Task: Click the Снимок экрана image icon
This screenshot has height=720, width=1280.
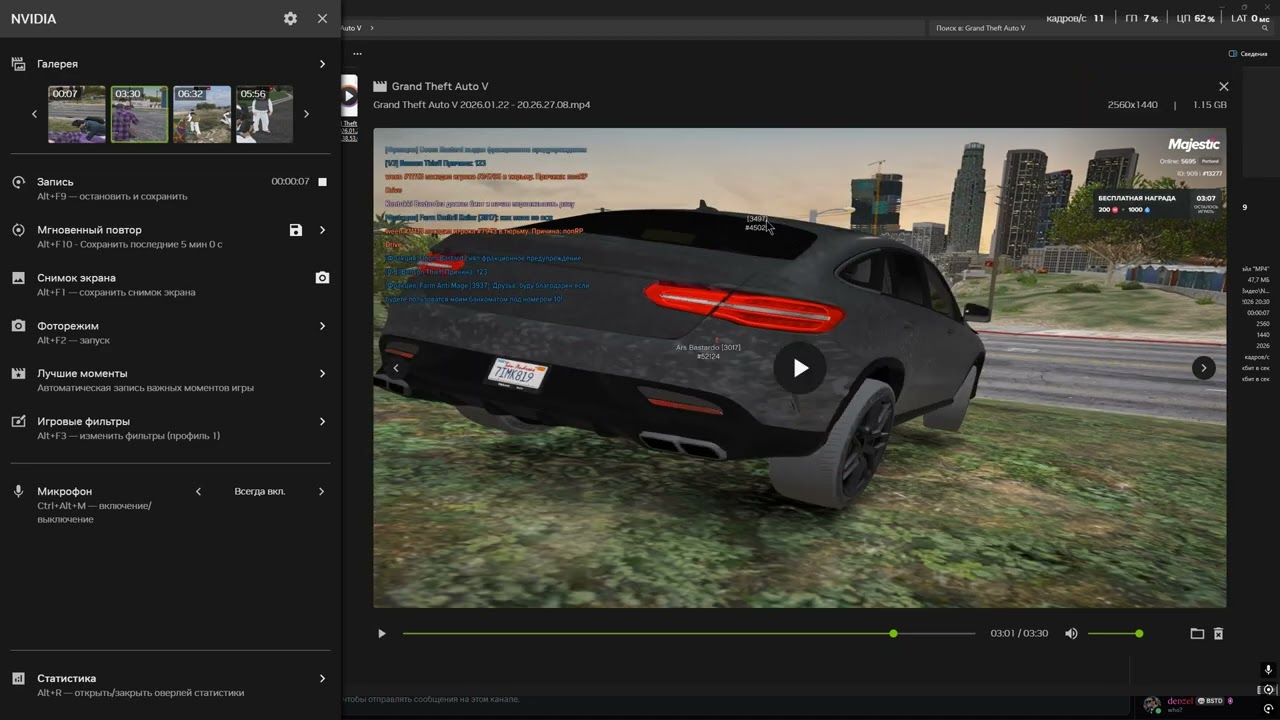Action: pos(18,278)
